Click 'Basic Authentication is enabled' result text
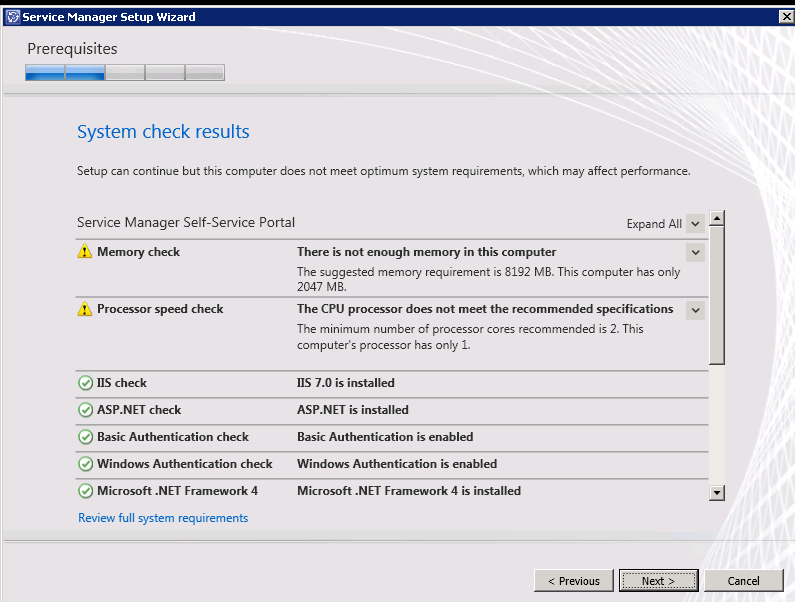 click(385, 437)
